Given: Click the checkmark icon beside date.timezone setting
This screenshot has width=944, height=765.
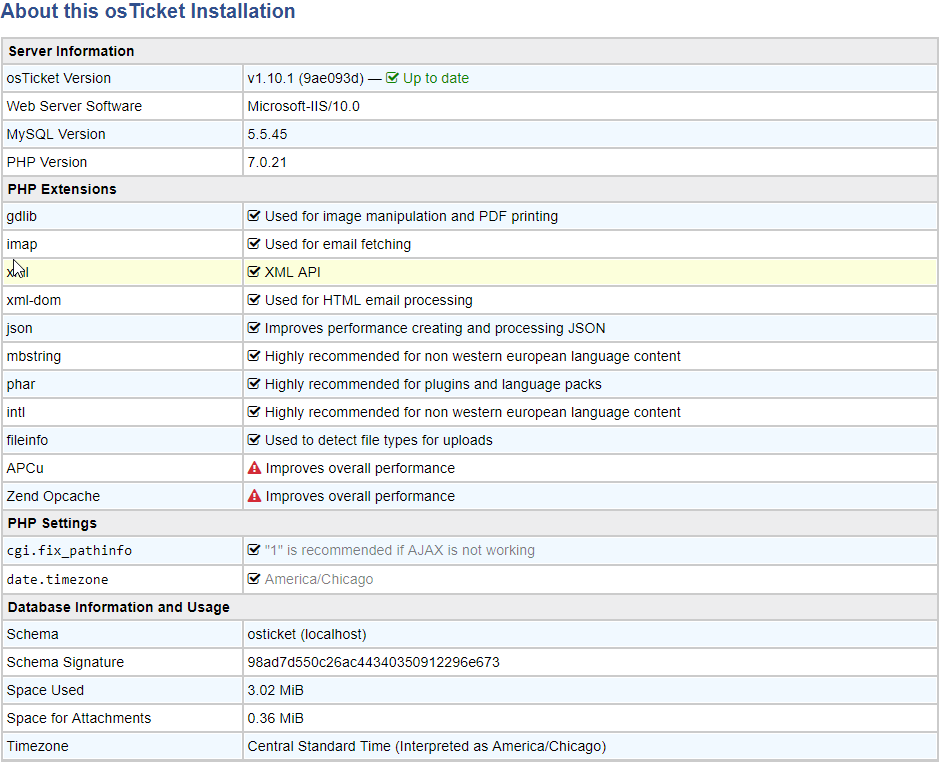Looking at the screenshot, I should [253, 579].
